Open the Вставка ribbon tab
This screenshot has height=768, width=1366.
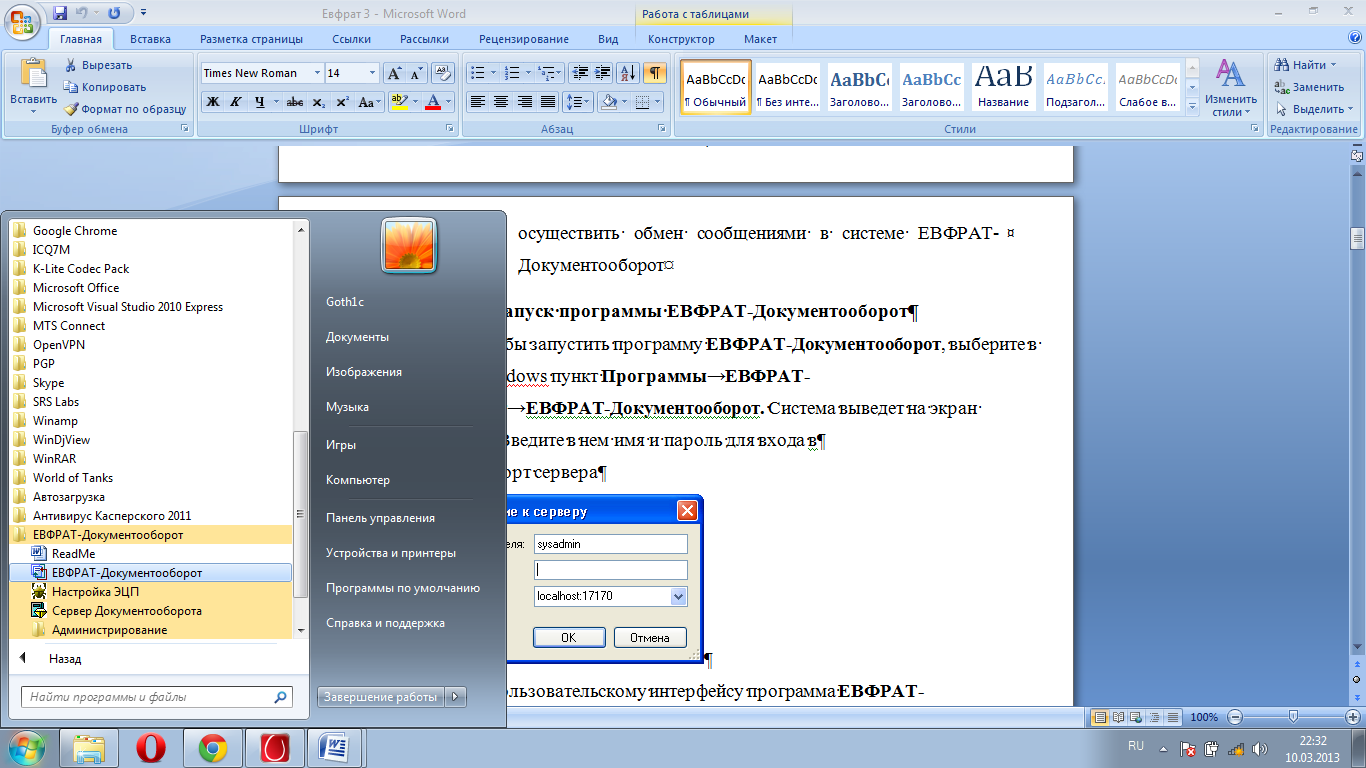[150, 39]
